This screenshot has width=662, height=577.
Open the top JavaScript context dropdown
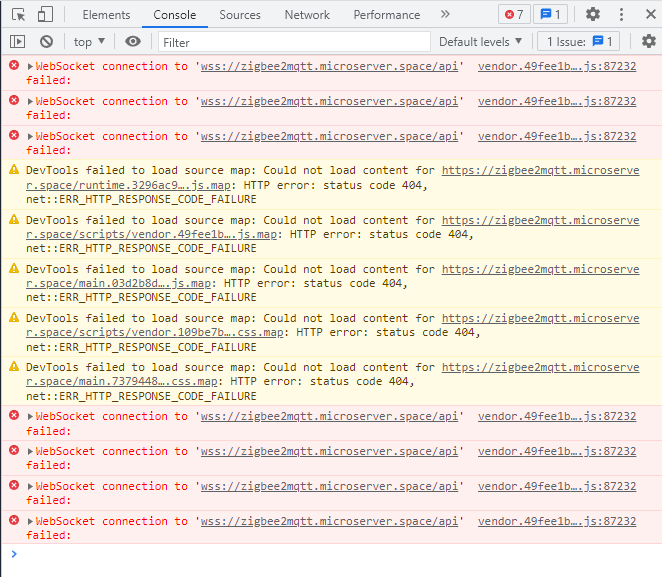tap(89, 42)
